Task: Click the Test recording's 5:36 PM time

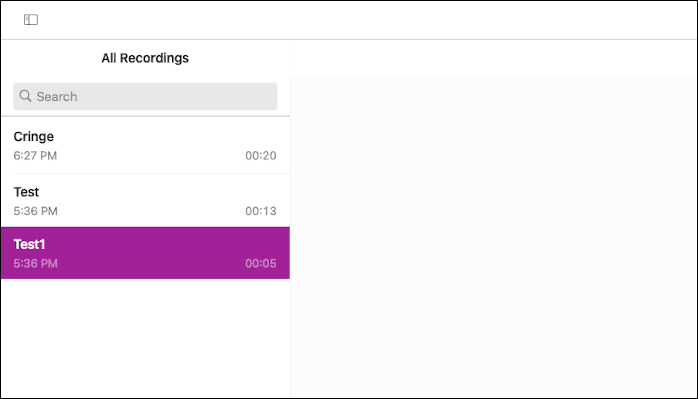Action: (x=36, y=211)
